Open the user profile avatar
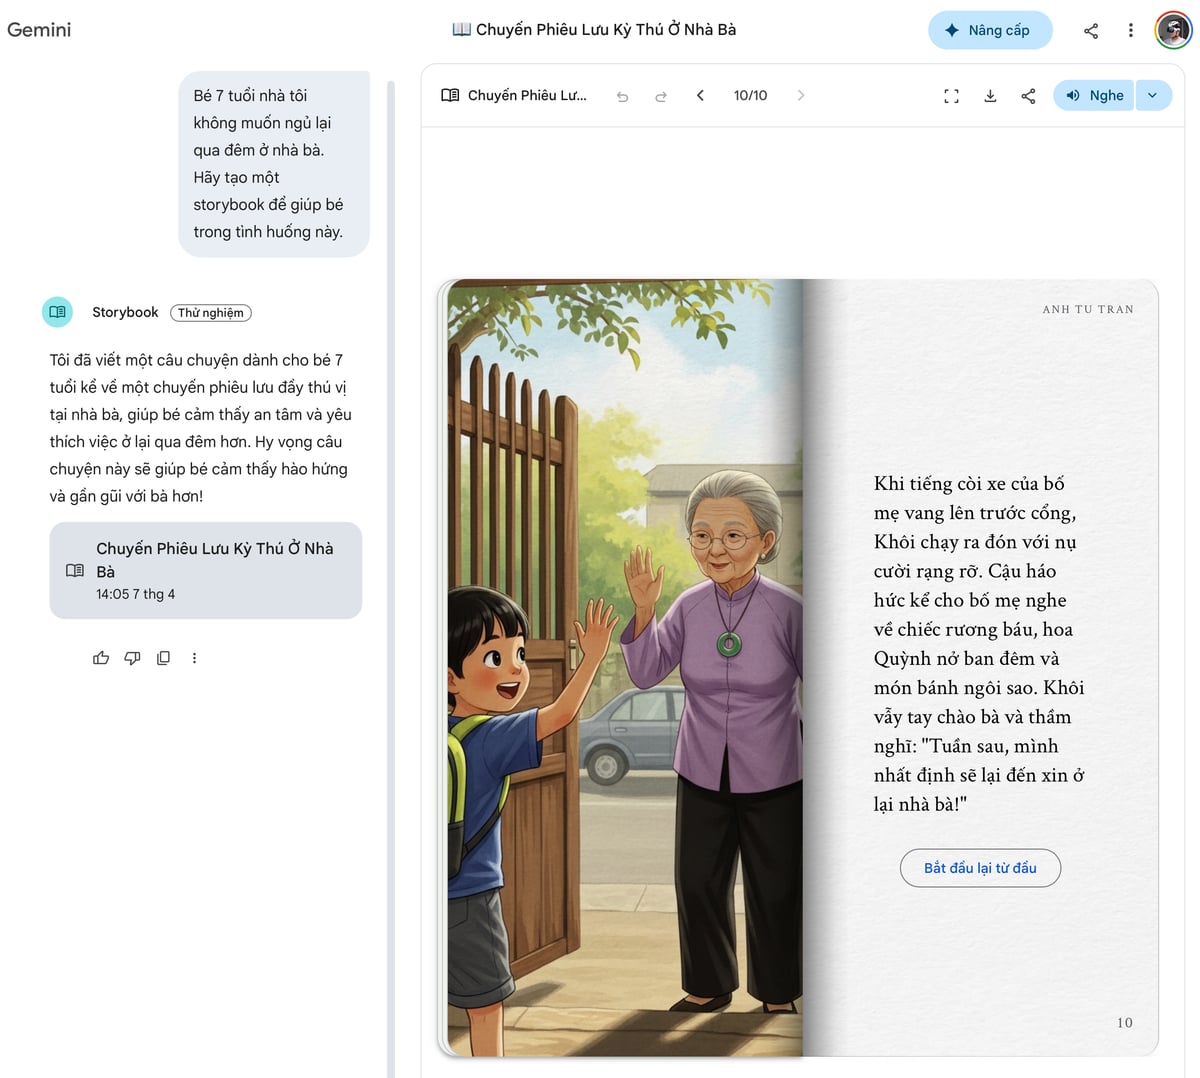 [x=1173, y=30]
